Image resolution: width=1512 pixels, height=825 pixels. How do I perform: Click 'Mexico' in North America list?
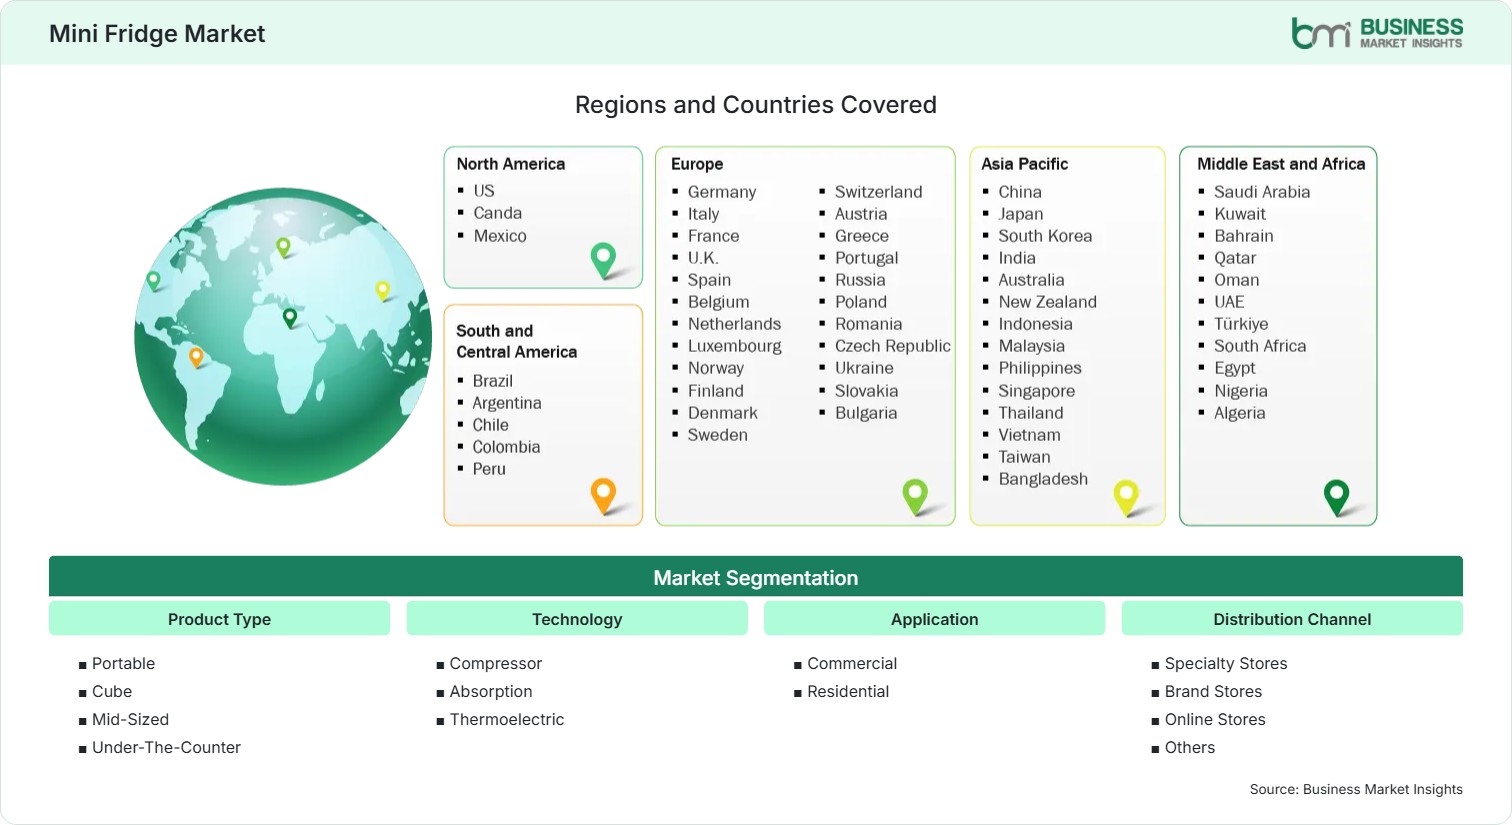pyautogui.click(x=500, y=236)
